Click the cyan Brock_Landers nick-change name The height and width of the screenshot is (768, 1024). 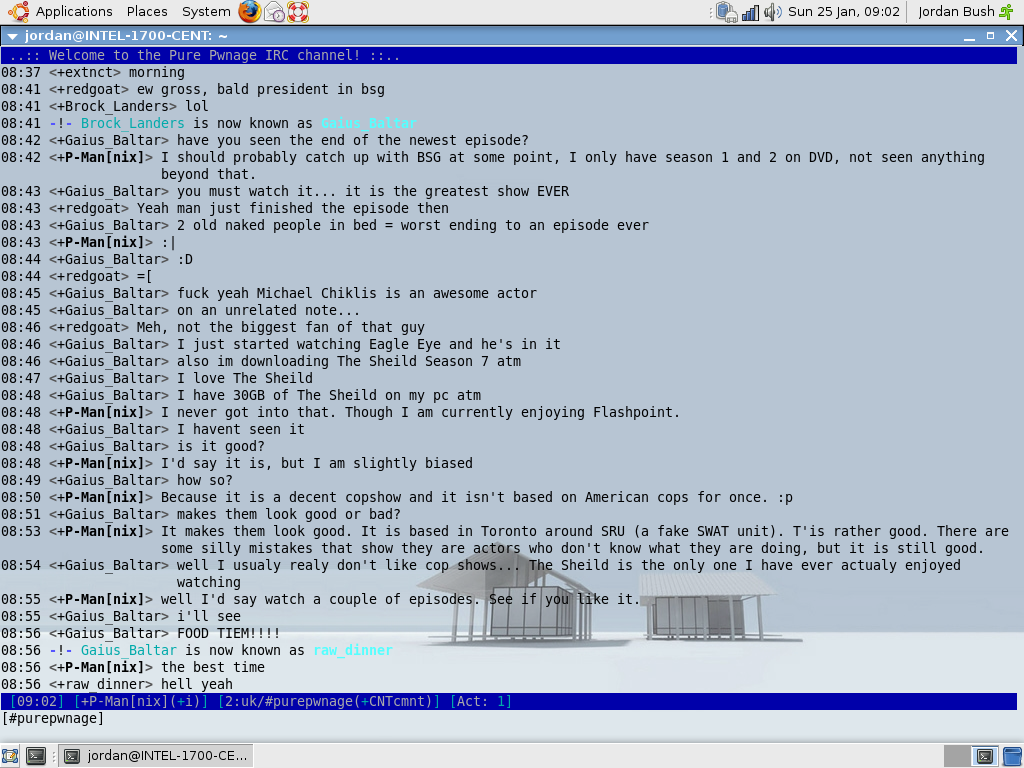[133, 123]
